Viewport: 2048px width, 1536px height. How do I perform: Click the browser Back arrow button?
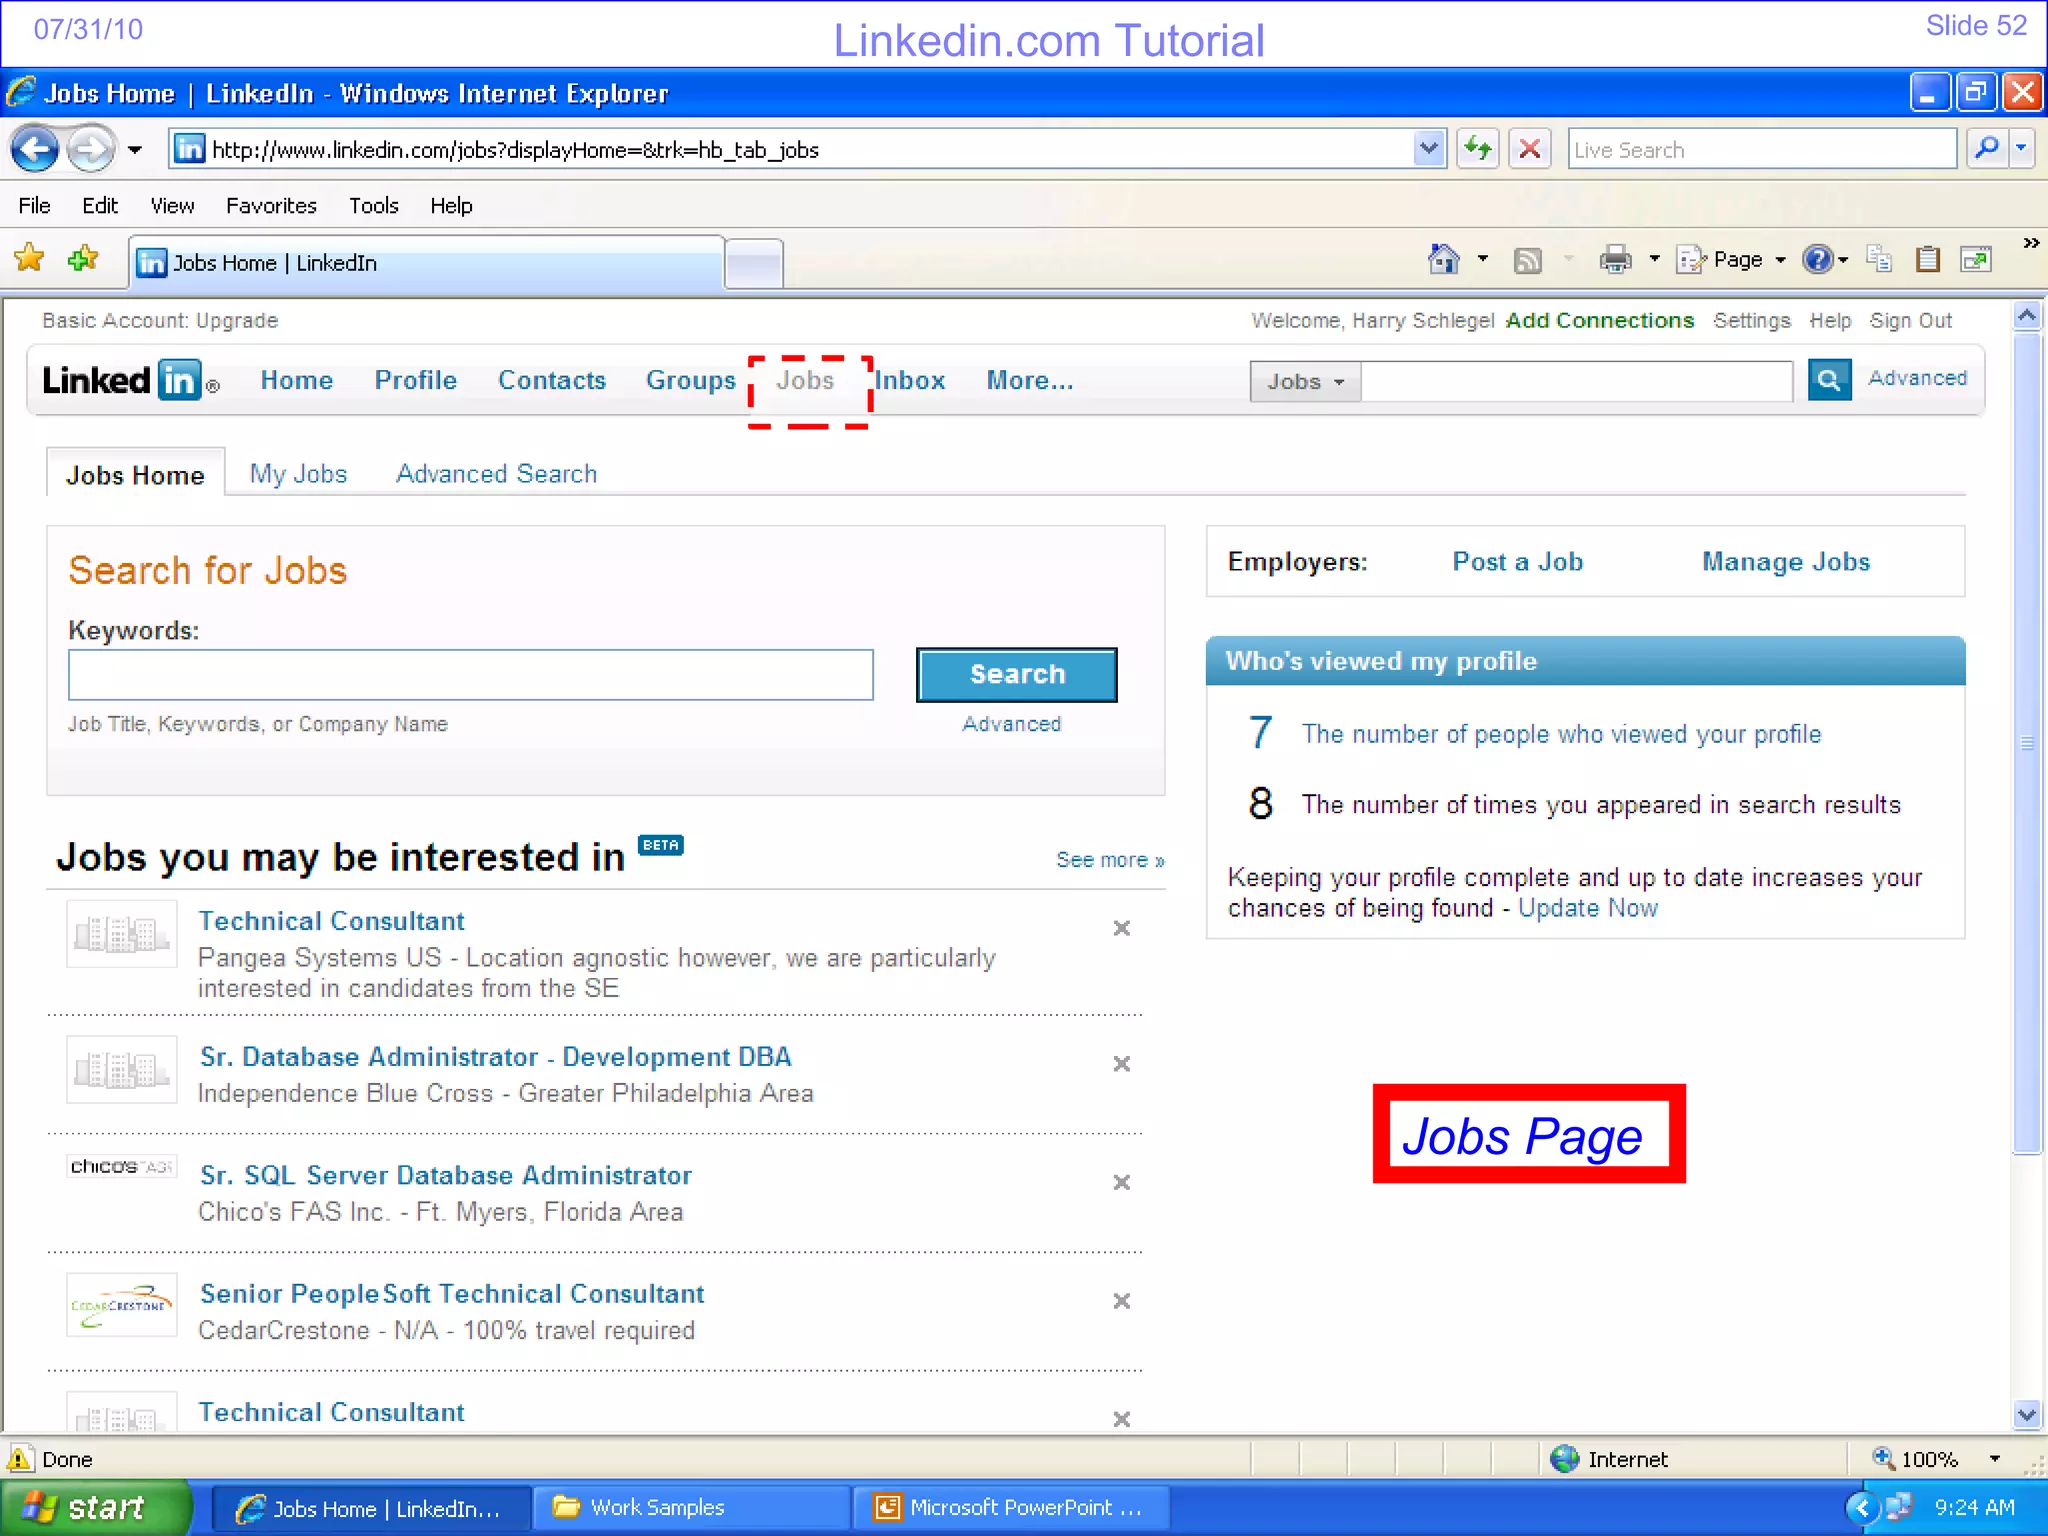[35, 150]
